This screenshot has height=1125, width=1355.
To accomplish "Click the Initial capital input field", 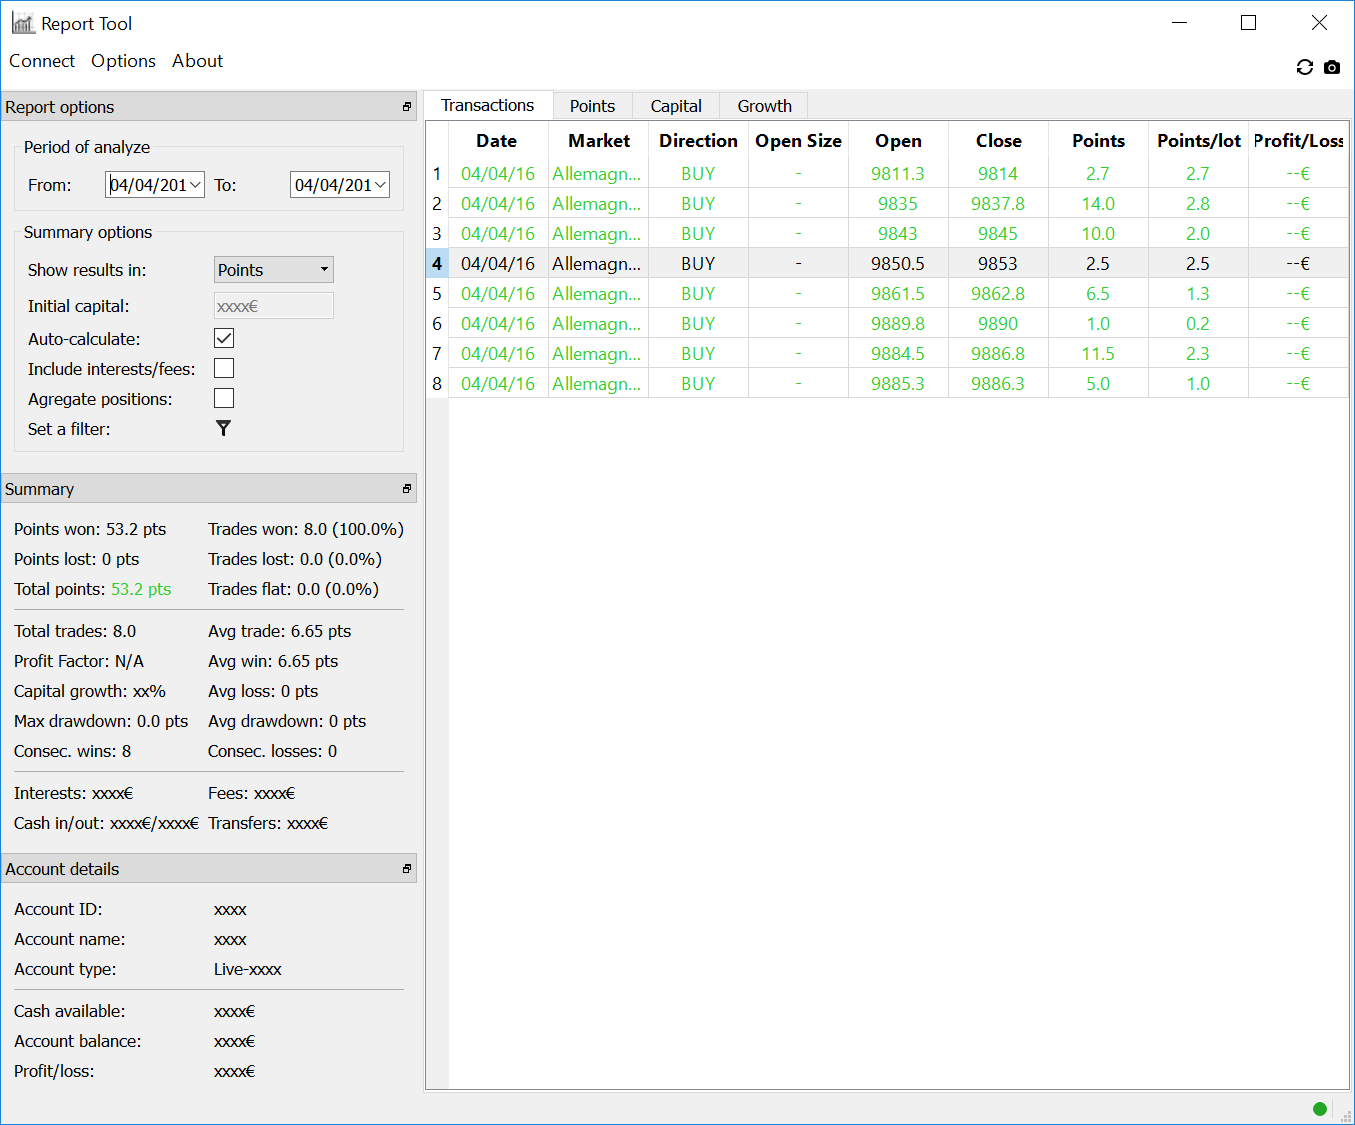I will click(x=273, y=306).
